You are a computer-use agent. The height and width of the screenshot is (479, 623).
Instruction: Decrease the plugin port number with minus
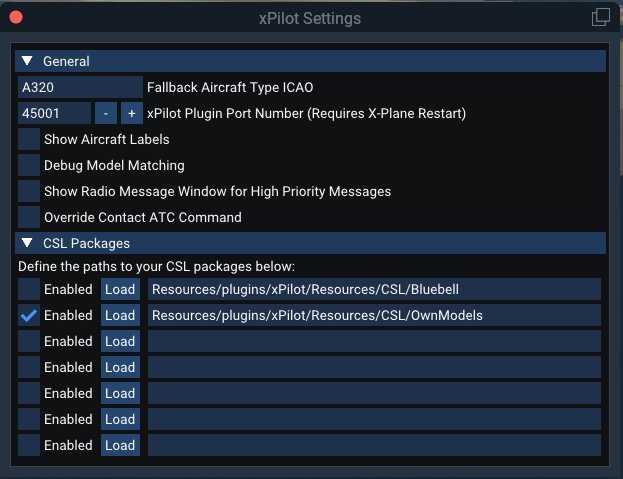click(x=106, y=114)
